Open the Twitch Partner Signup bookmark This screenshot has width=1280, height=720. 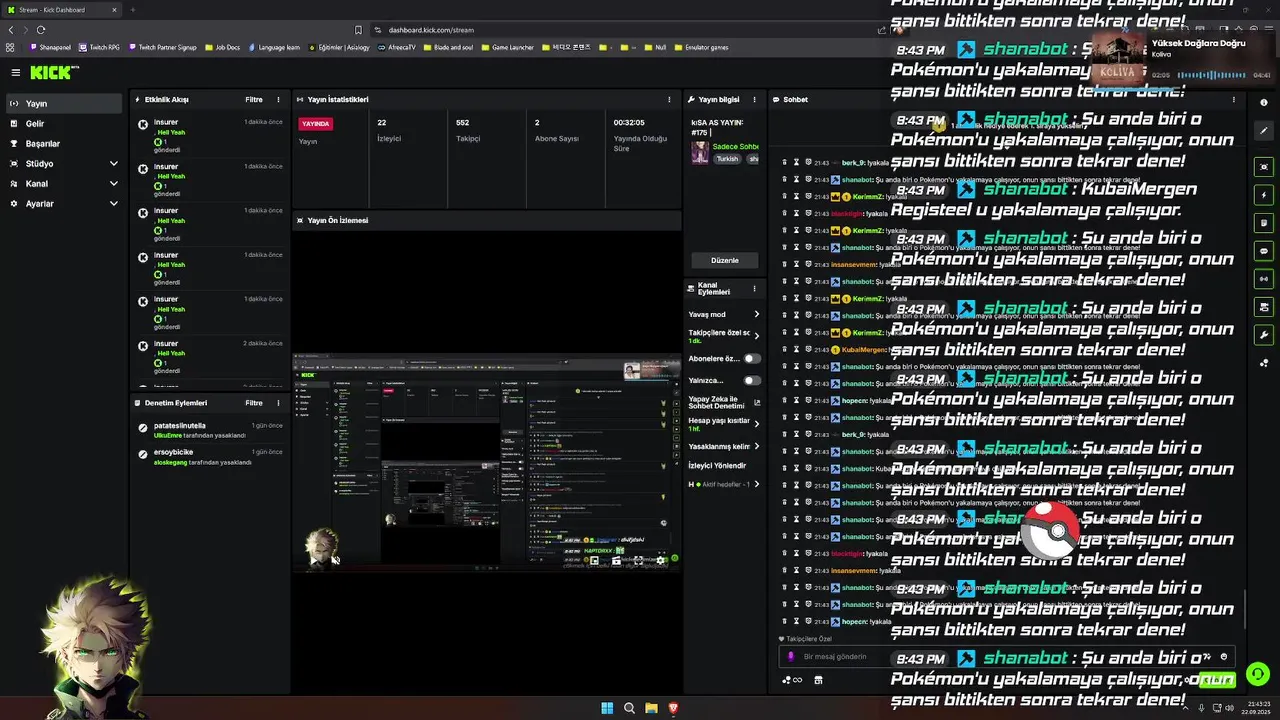pos(162,47)
